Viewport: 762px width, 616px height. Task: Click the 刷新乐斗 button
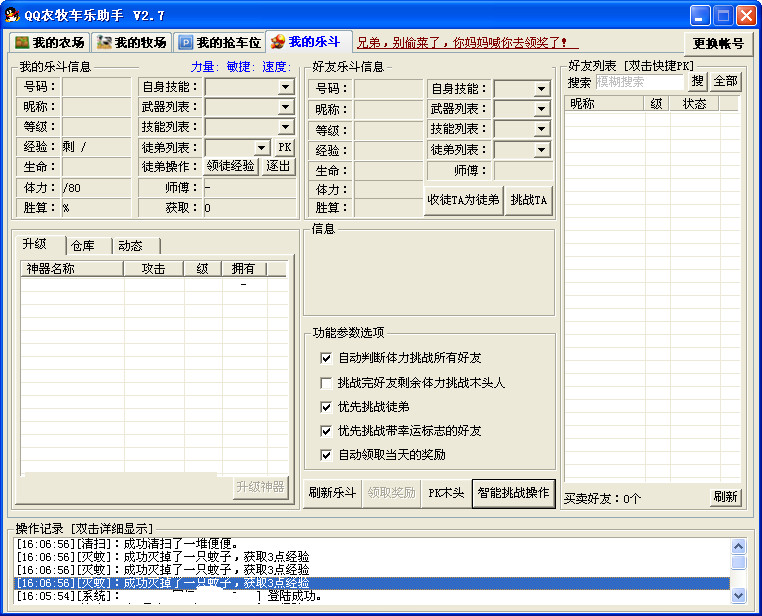click(x=332, y=493)
